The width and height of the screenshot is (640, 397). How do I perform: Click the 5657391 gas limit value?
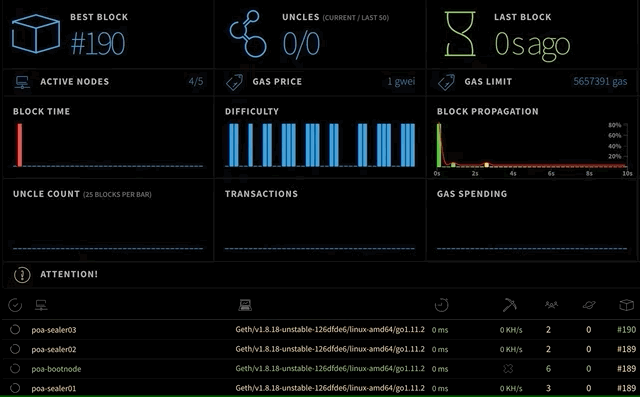[x=600, y=82]
